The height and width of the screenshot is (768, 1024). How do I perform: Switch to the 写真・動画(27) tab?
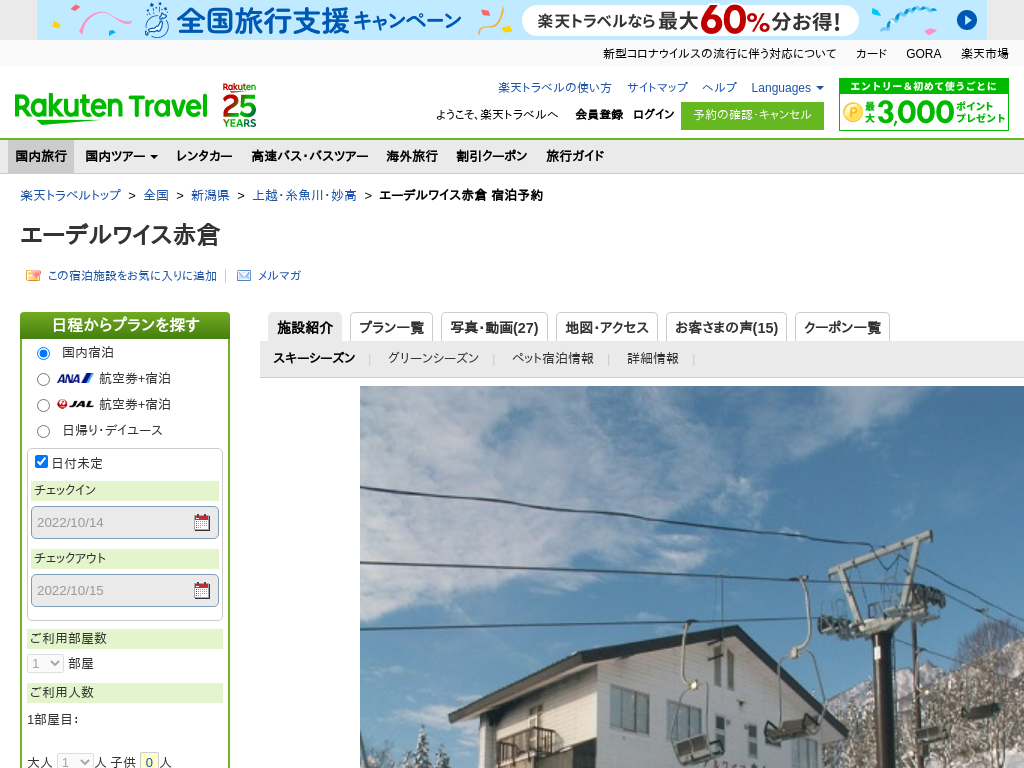pyautogui.click(x=494, y=327)
